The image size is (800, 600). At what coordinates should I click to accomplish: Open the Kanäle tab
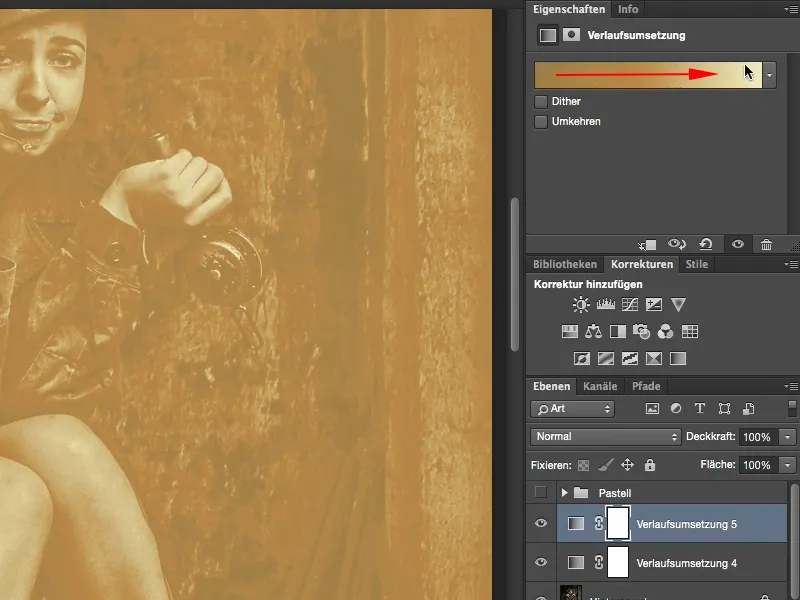pos(600,385)
